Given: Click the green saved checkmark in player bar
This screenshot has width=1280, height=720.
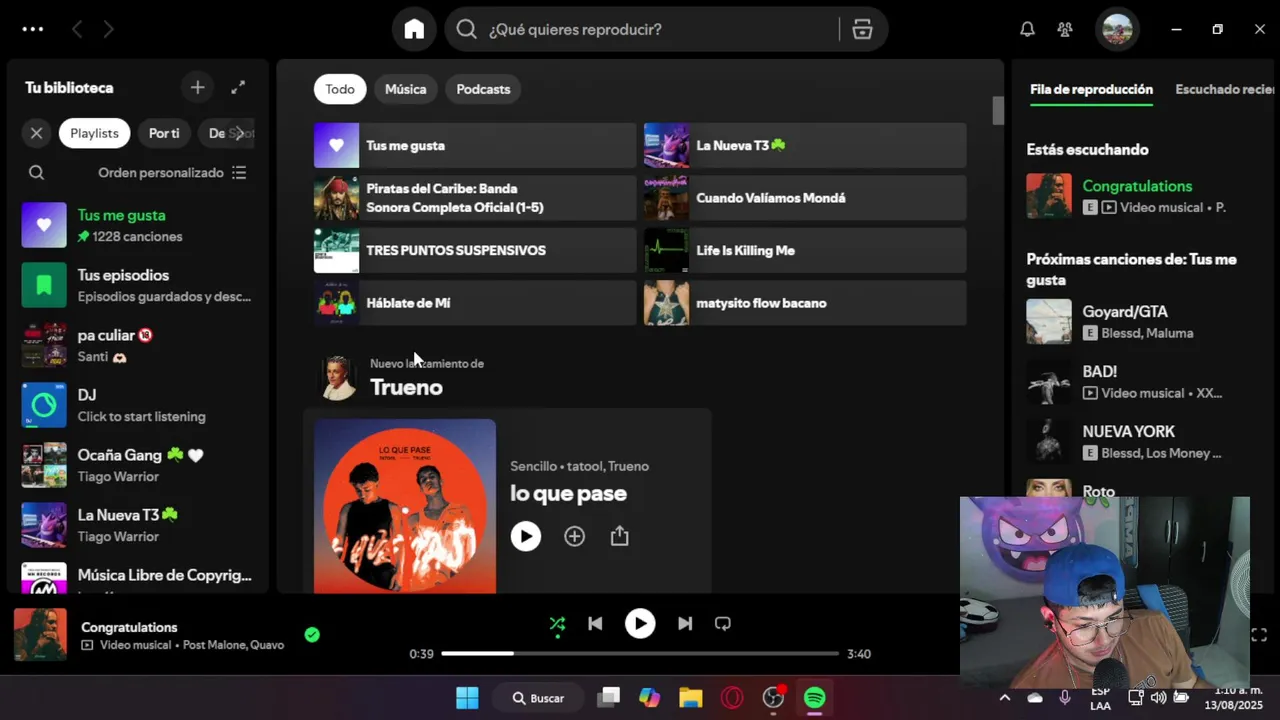Looking at the screenshot, I should (x=312, y=635).
